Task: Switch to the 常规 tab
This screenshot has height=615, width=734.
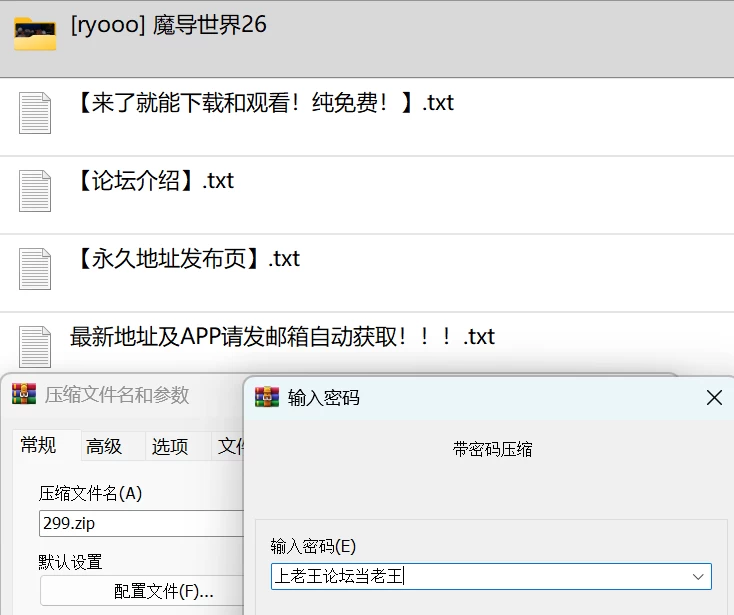Action: 39,445
